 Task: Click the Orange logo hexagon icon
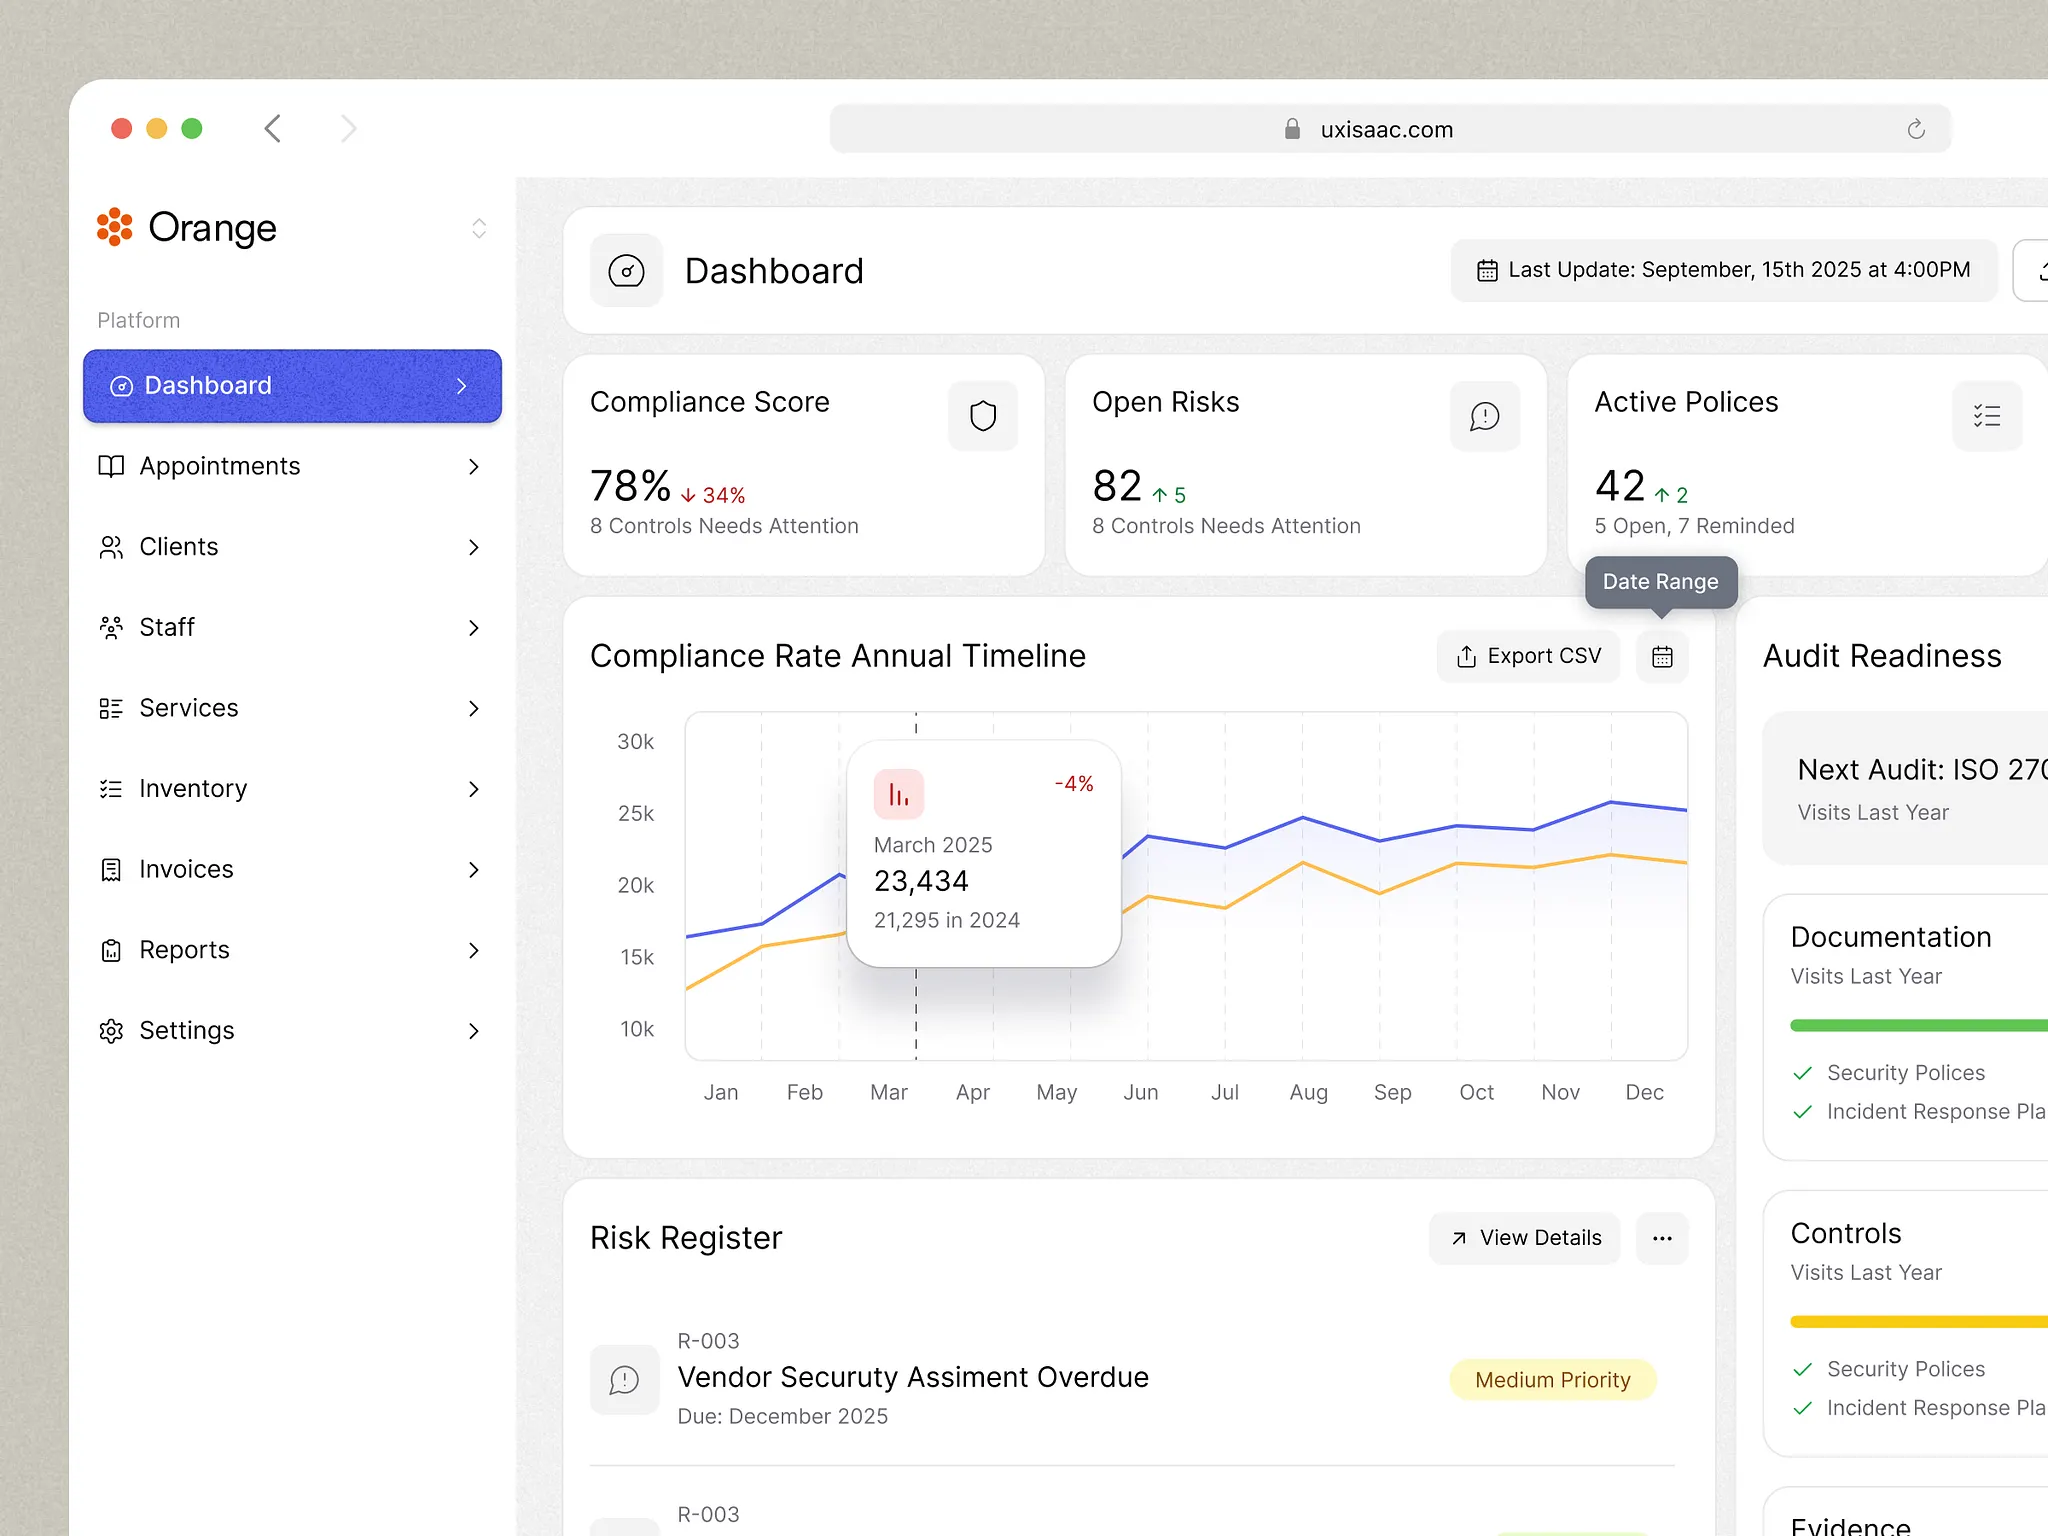[114, 228]
